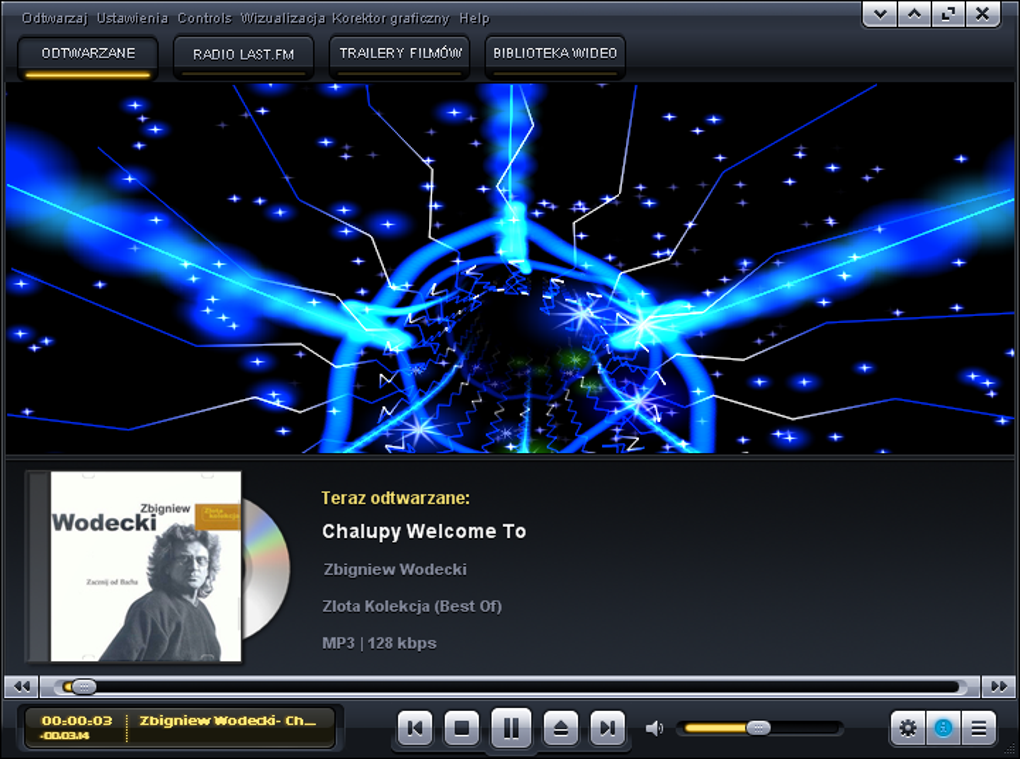Show the playlist with the list icon
This screenshot has height=759, width=1020.
pyautogui.click(x=978, y=728)
